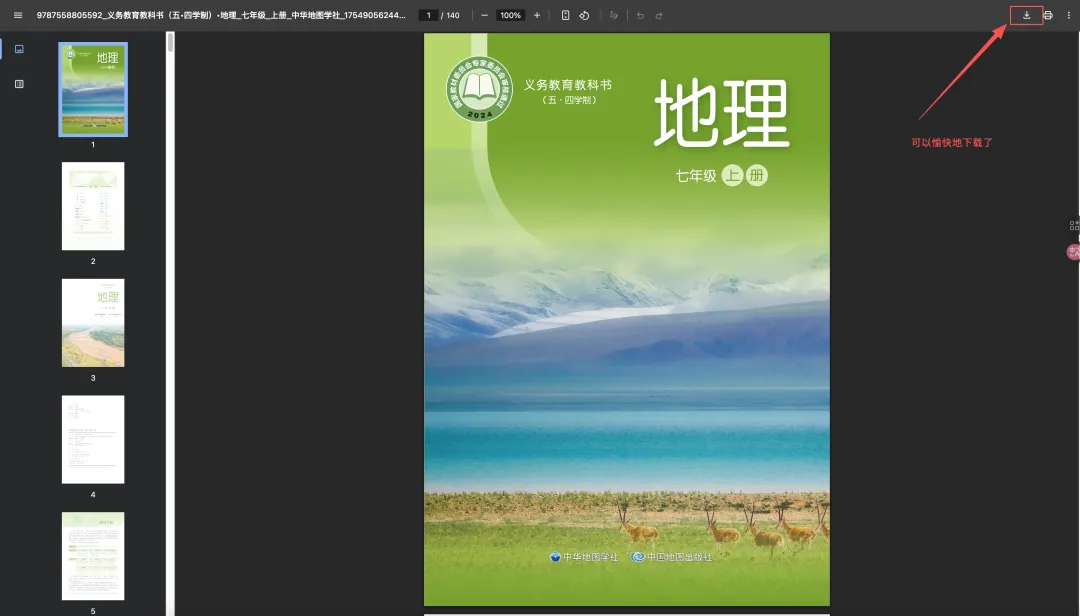Show the thumbnails view in sidebar
The width and height of the screenshot is (1080, 616).
tap(19, 49)
